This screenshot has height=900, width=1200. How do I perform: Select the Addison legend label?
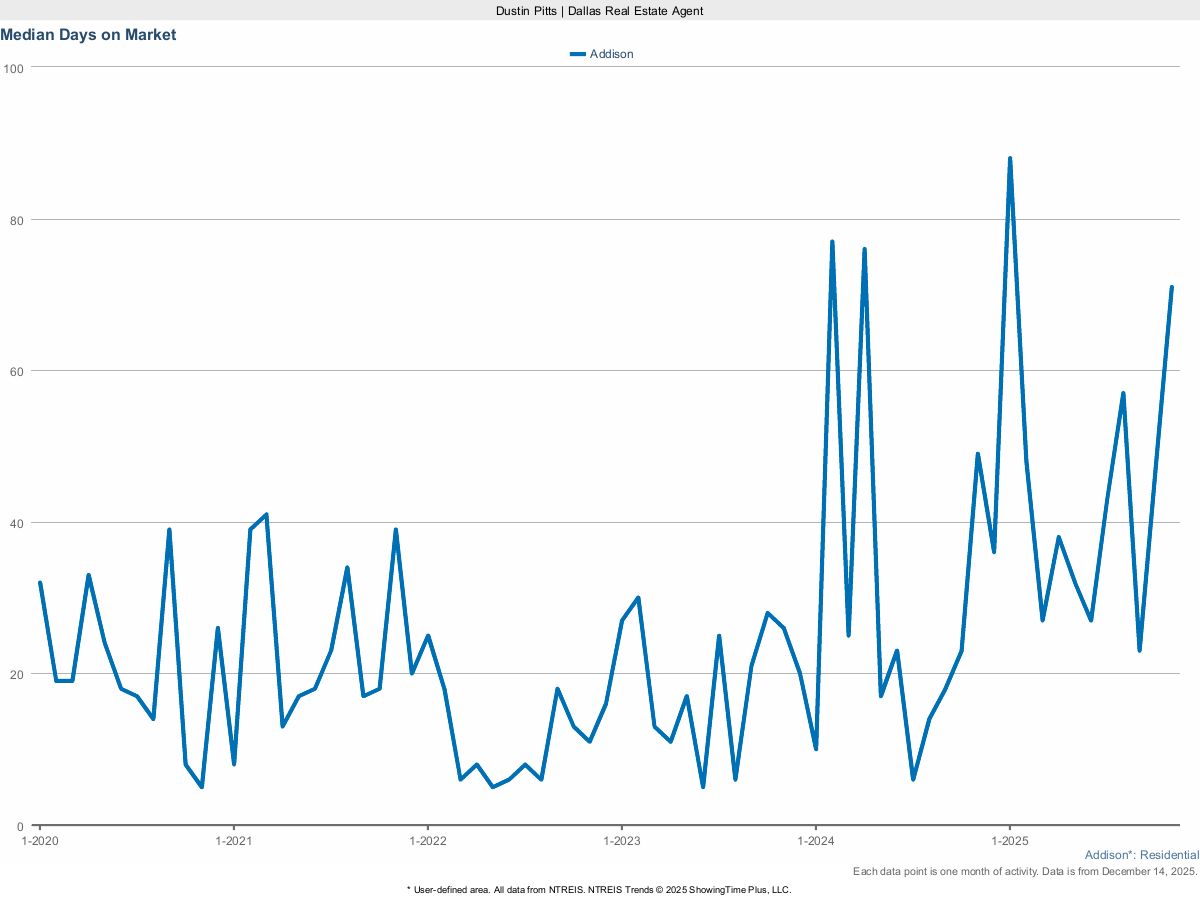coord(612,54)
